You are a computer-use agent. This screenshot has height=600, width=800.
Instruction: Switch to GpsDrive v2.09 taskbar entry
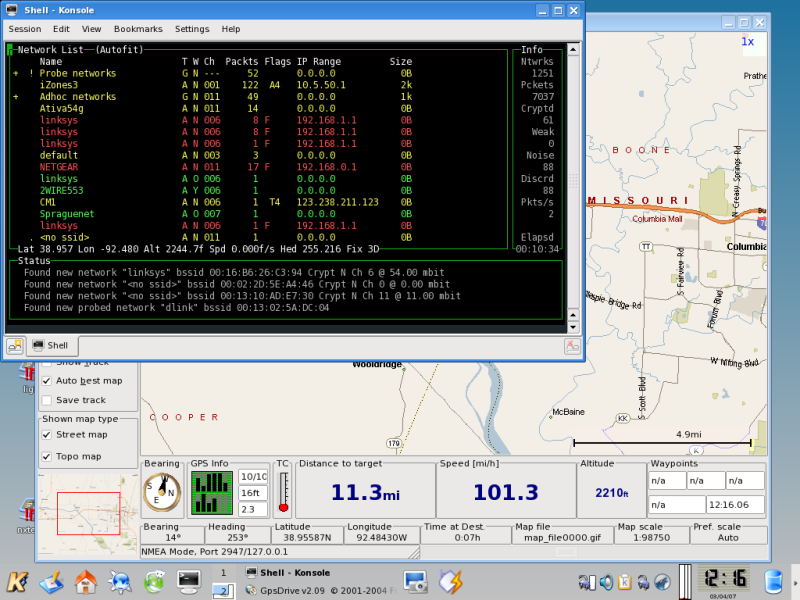pyautogui.click(x=320, y=590)
